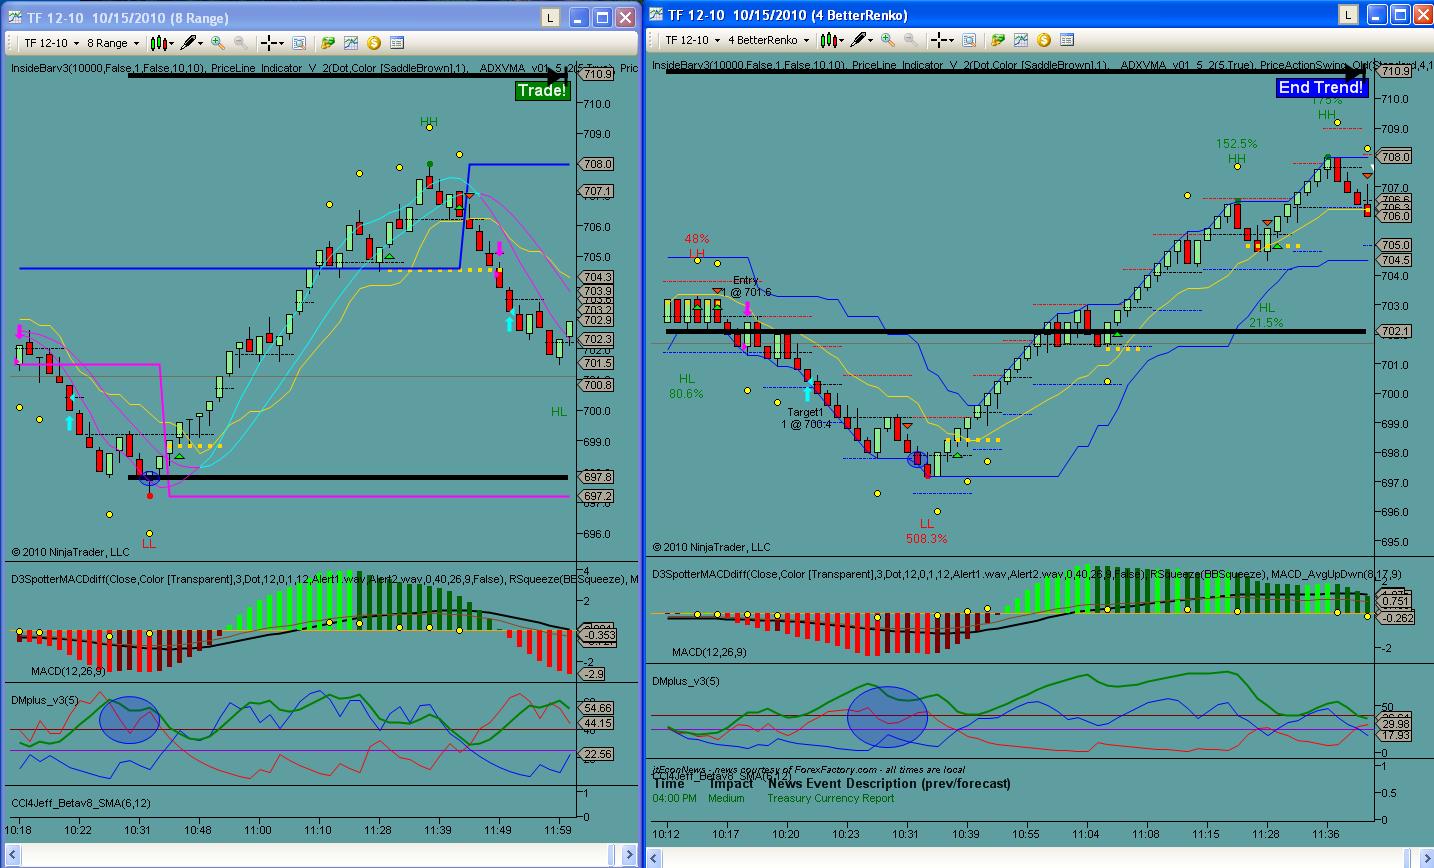Zoom in on the 8 Range chart
This screenshot has height=868, width=1434.
218,43
